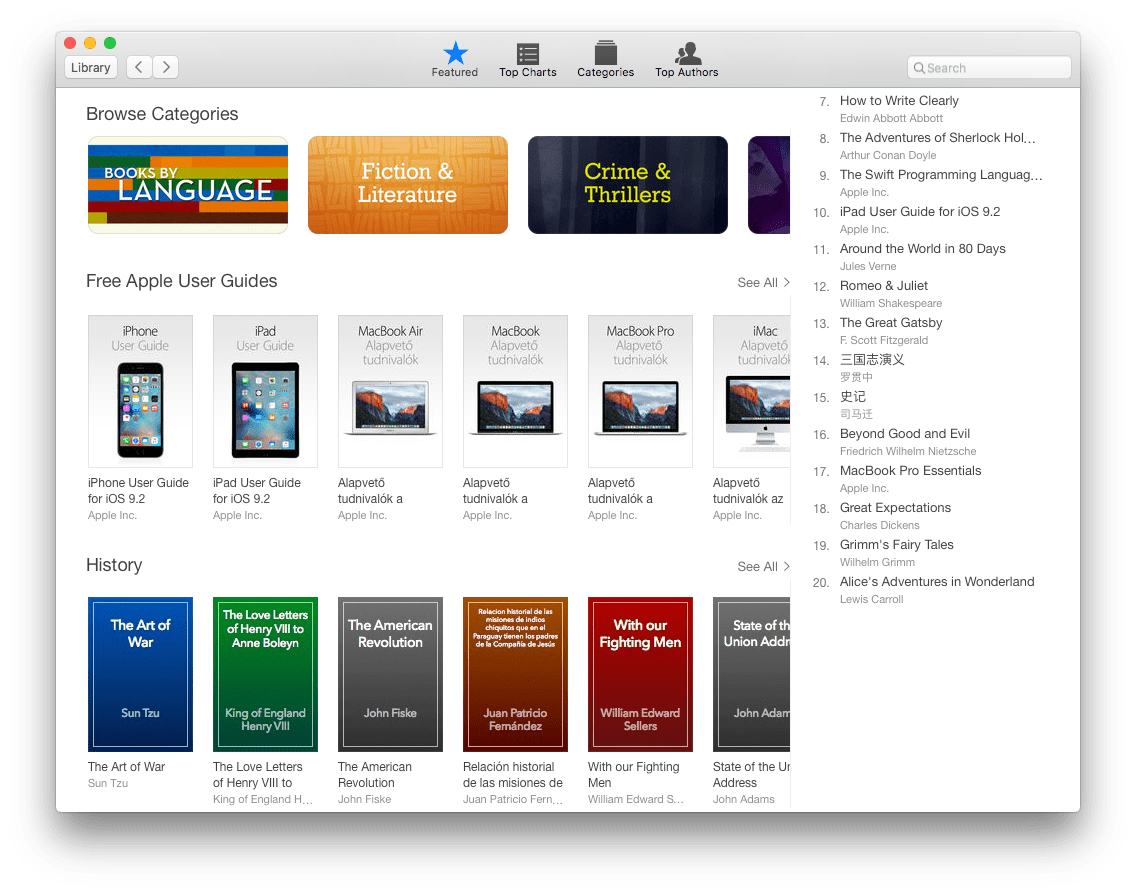This screenshot has height=892, width=1136.
Task: Open Grimm's Fairy Tales from the list
Action: point(896,544)
